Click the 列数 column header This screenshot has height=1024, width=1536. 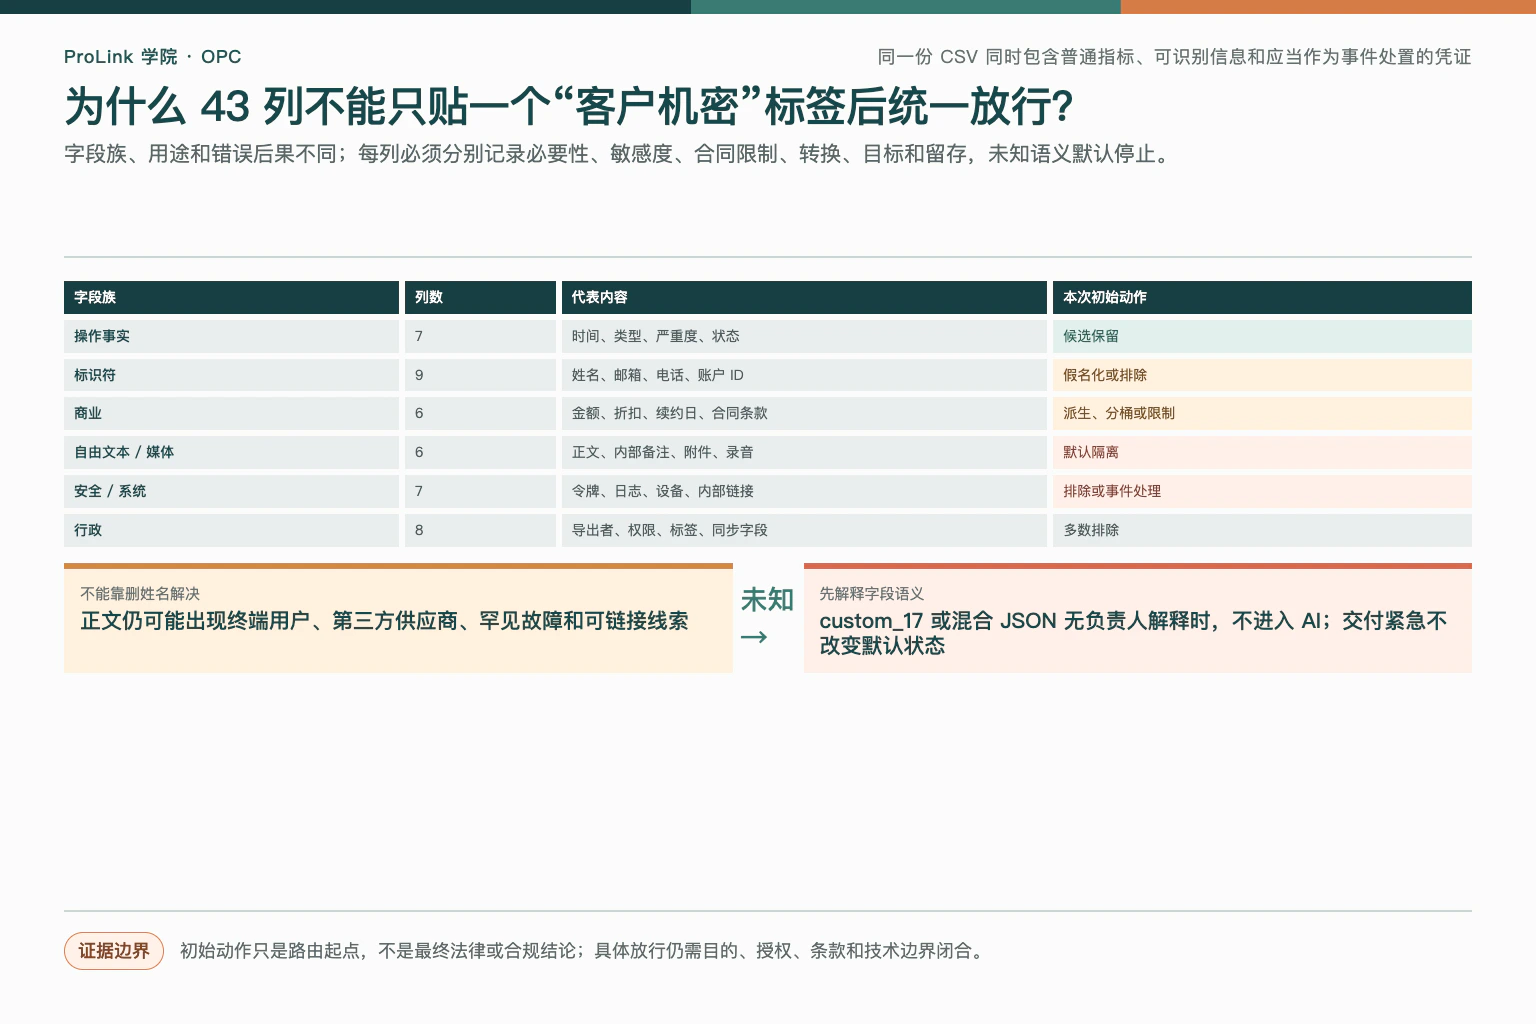480,297
